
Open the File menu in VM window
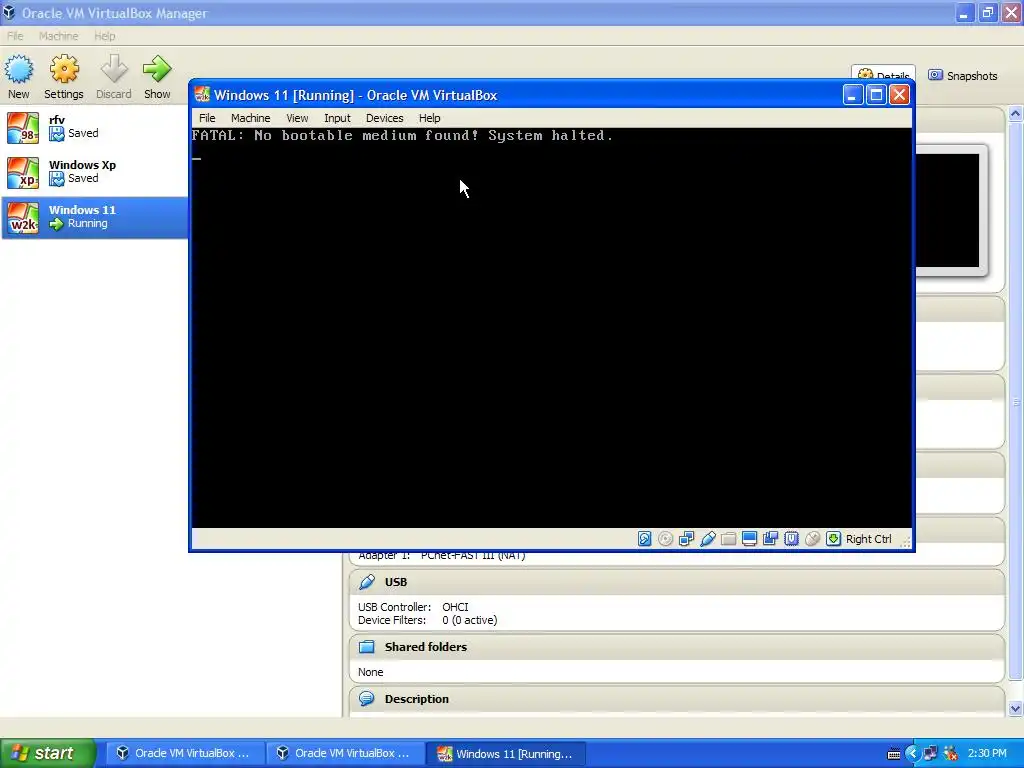coord(207,118)
